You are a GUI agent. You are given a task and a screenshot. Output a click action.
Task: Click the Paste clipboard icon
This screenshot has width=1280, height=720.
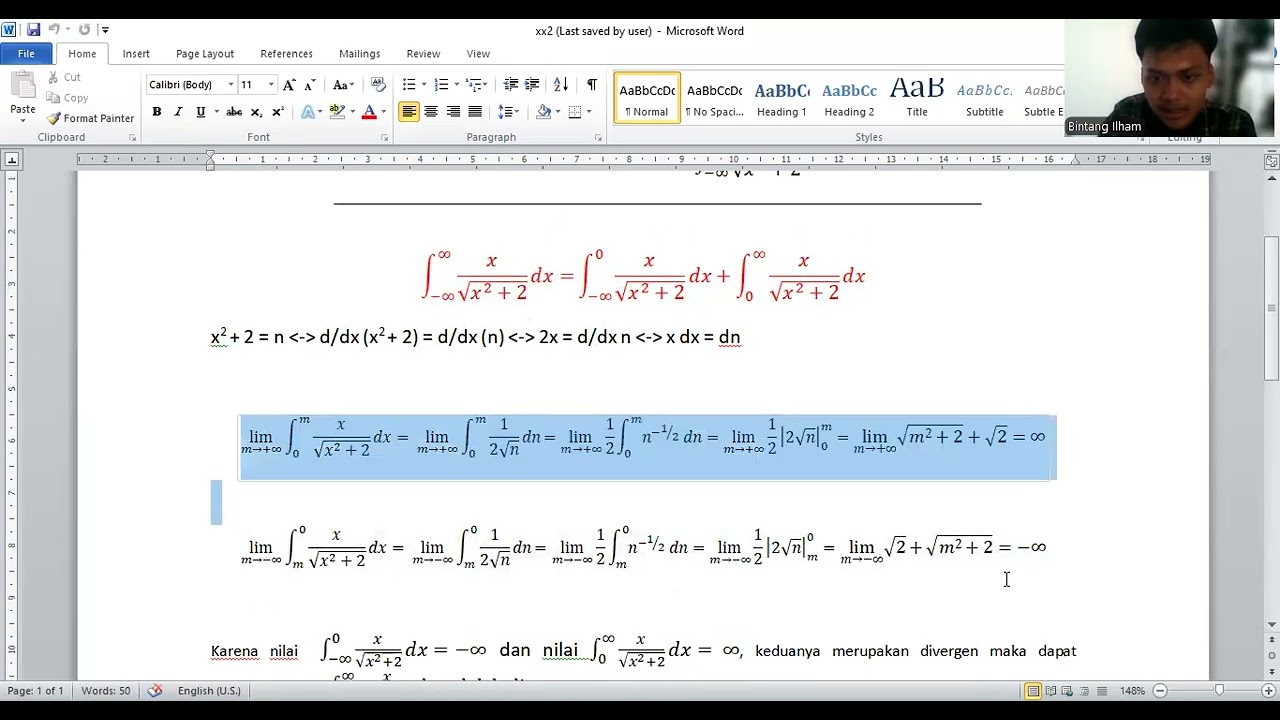point(22,86)
